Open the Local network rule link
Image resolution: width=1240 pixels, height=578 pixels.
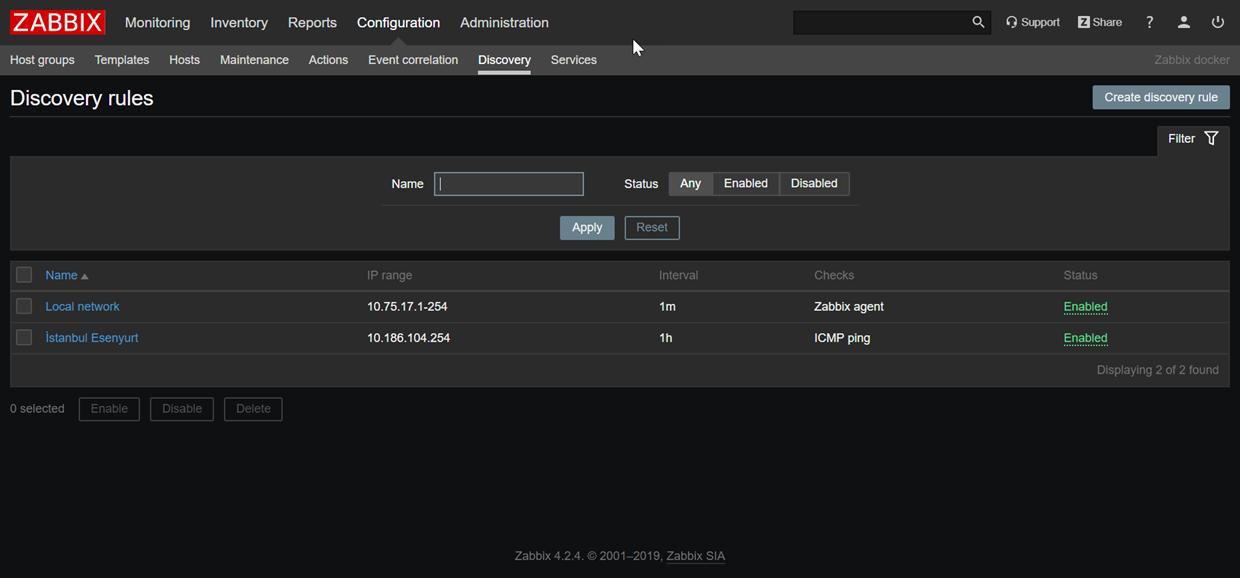tap(82, 307)
